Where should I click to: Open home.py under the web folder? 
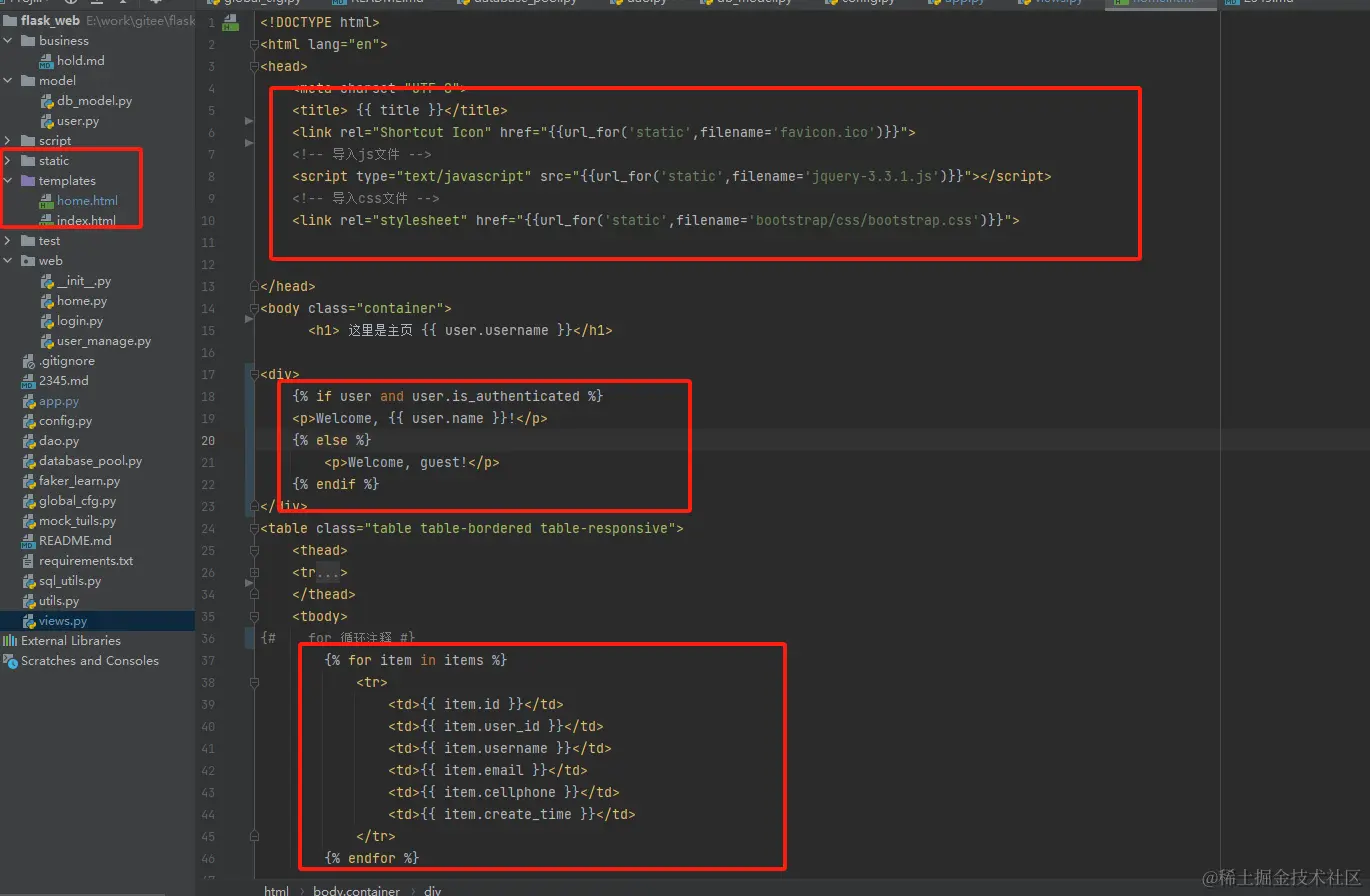point(82,301)
